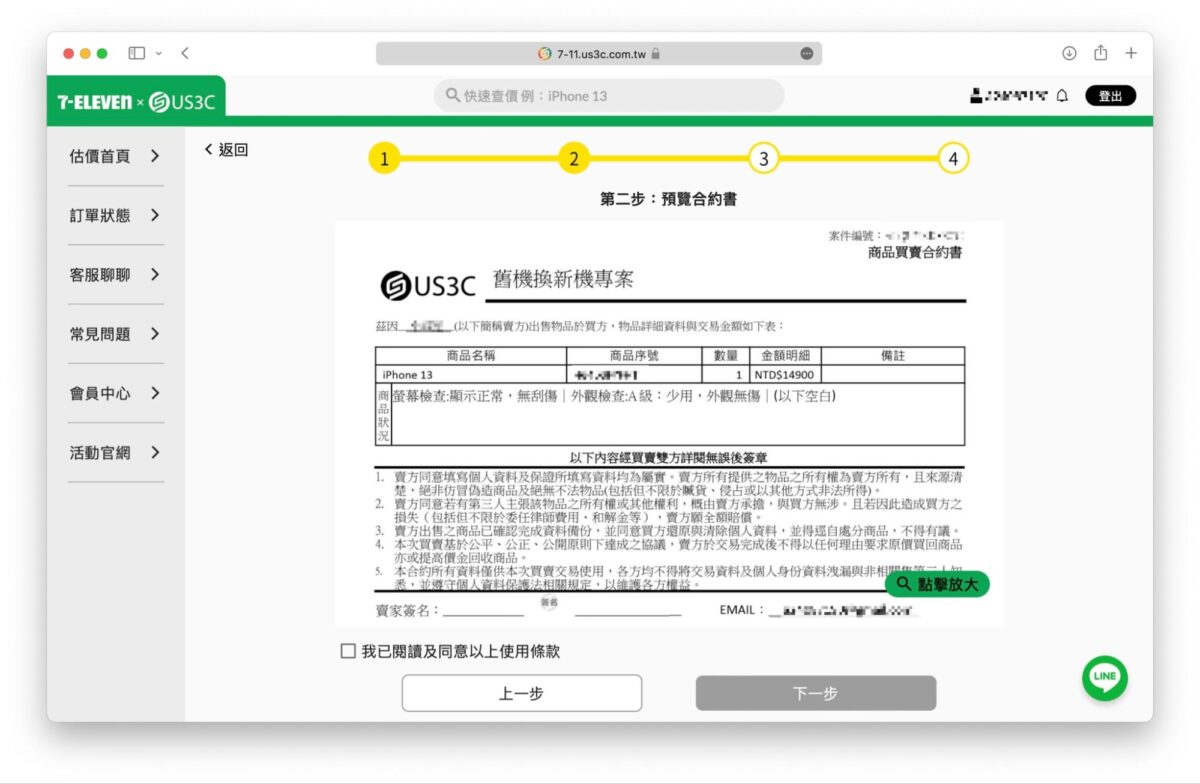Viewport: 1200px width, 784px height.
Task: Select step 1 circle in progress bar
Action: (x=384, y=158)
